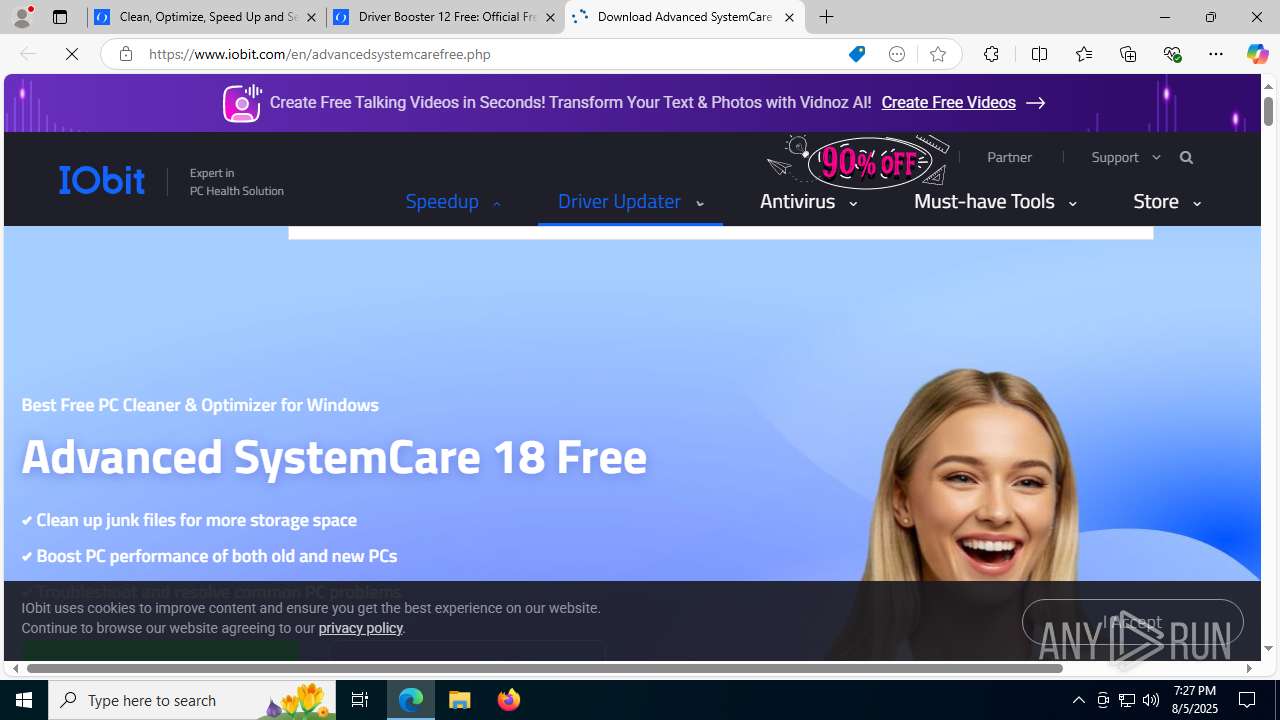Open the shopping price tag icon
The image size is (1280, 720).
[x=857, y=54]
